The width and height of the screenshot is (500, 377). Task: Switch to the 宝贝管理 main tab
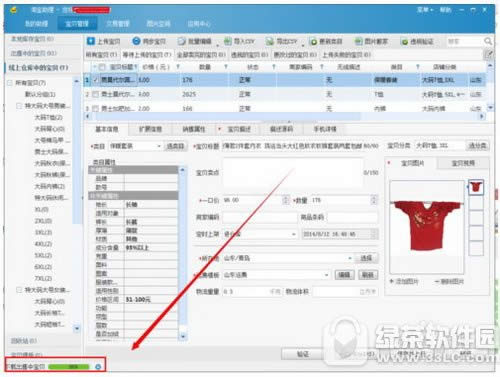point(77,24)
